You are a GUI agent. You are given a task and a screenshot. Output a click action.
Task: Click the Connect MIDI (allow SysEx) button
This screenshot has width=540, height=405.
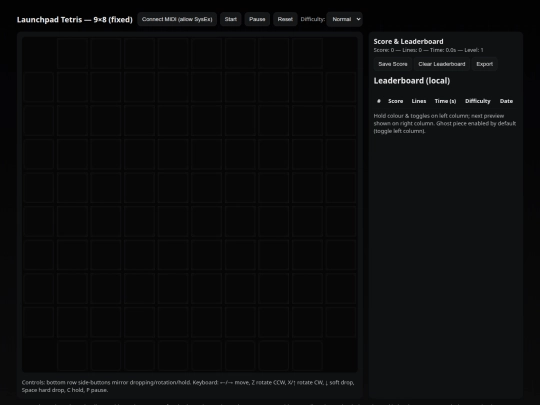pos(177,19)
